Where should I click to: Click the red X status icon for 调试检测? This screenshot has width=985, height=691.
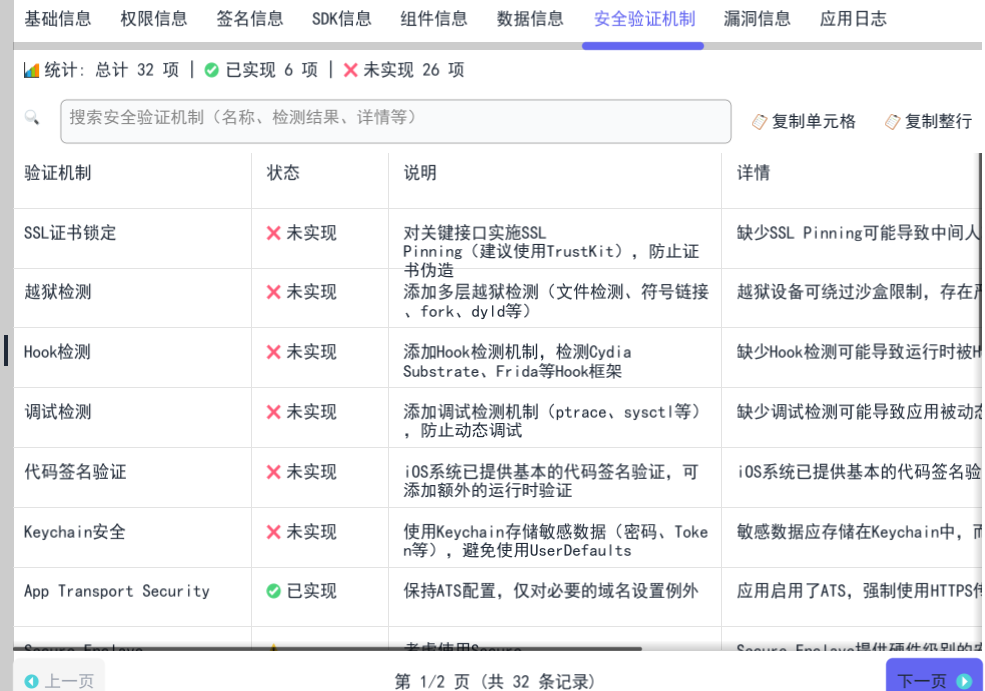coord(273,412)
